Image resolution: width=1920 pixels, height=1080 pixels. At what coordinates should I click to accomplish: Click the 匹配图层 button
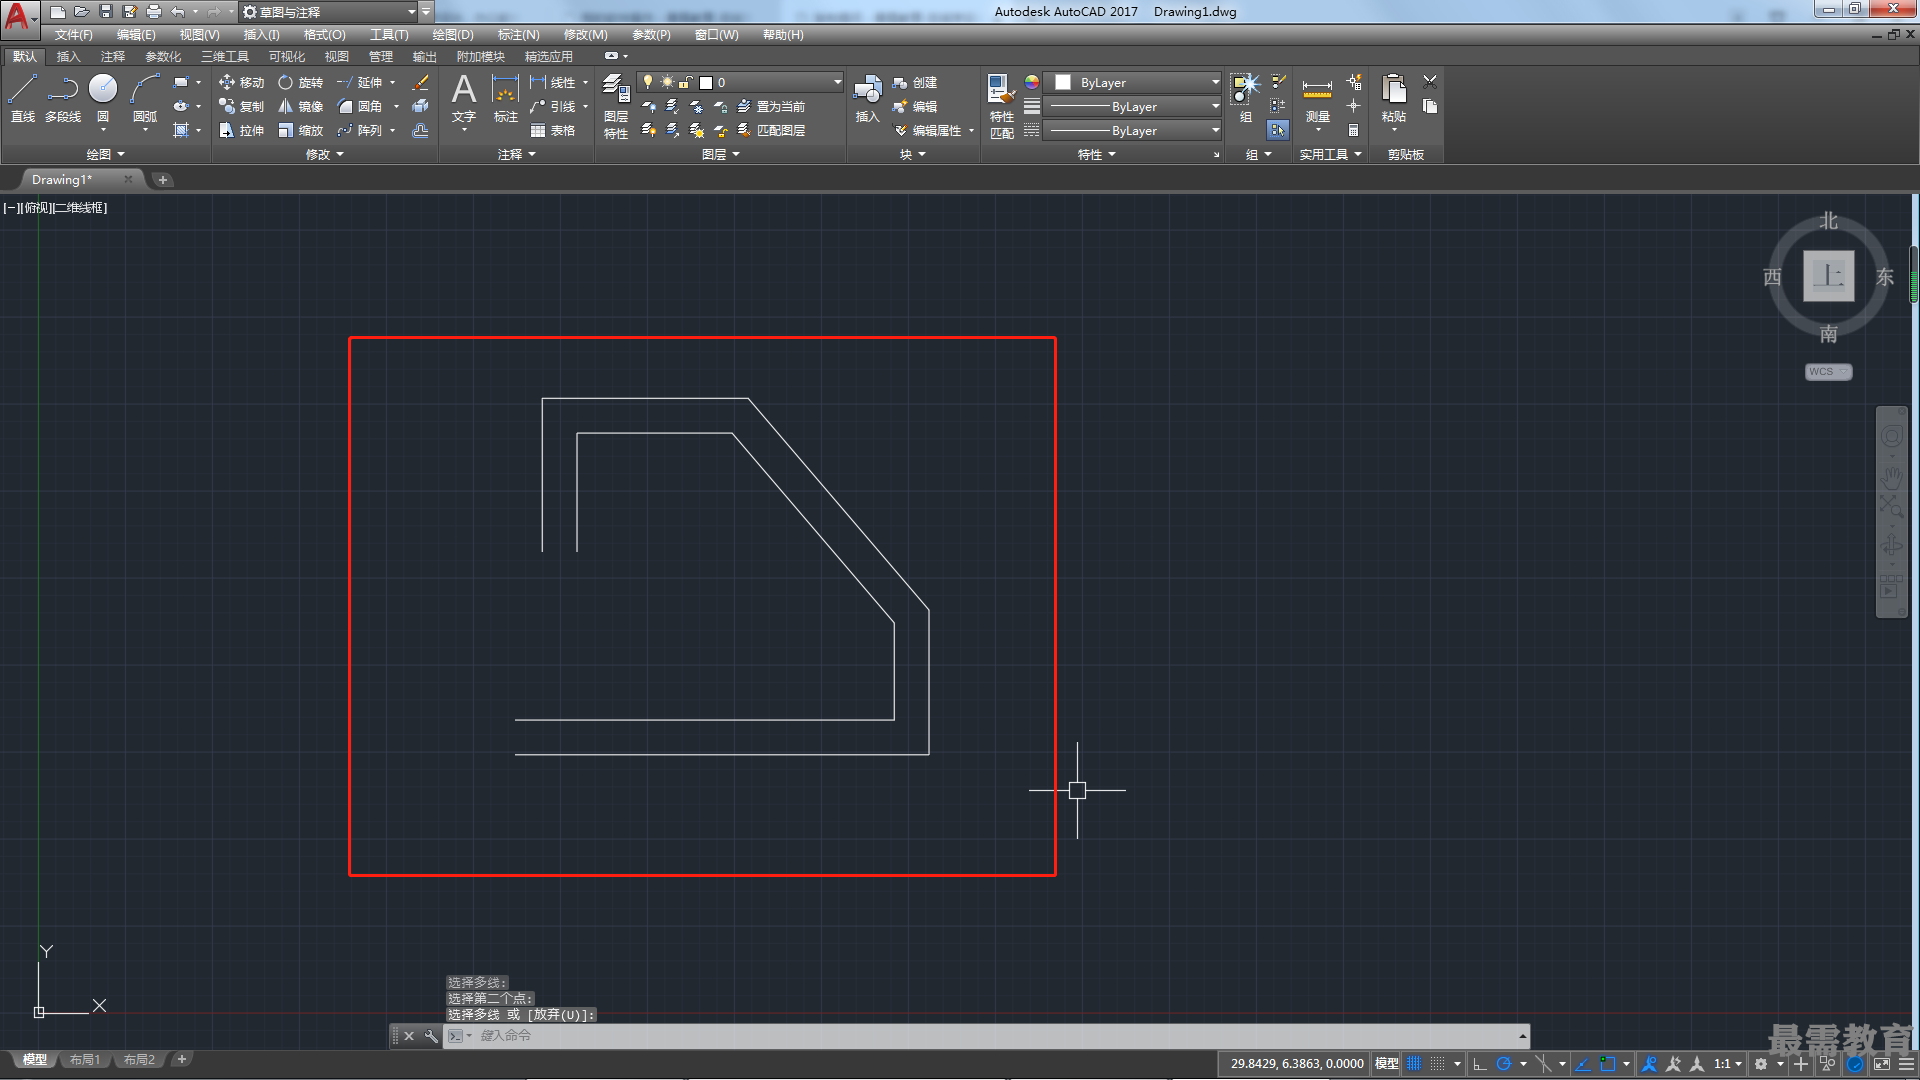click(x=771, y=130)
